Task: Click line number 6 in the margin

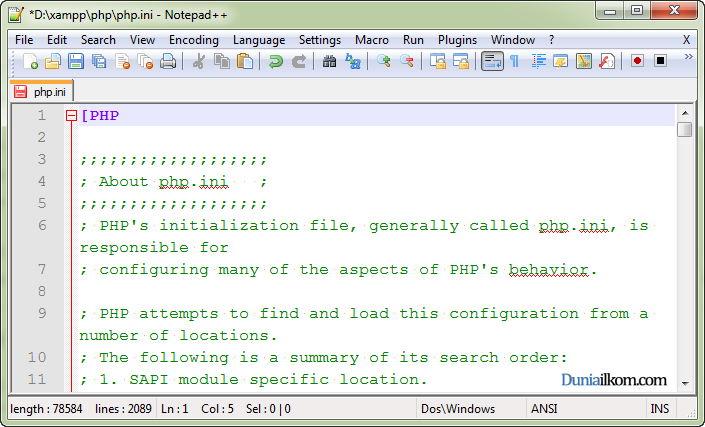Action: (42, 225)
